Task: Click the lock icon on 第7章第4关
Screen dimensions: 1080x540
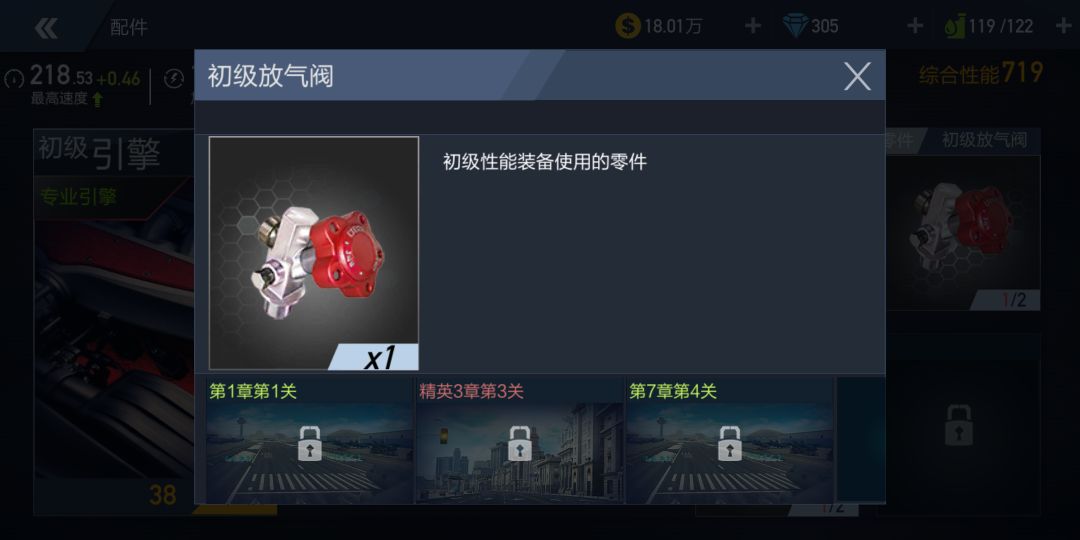Action: 730,443
